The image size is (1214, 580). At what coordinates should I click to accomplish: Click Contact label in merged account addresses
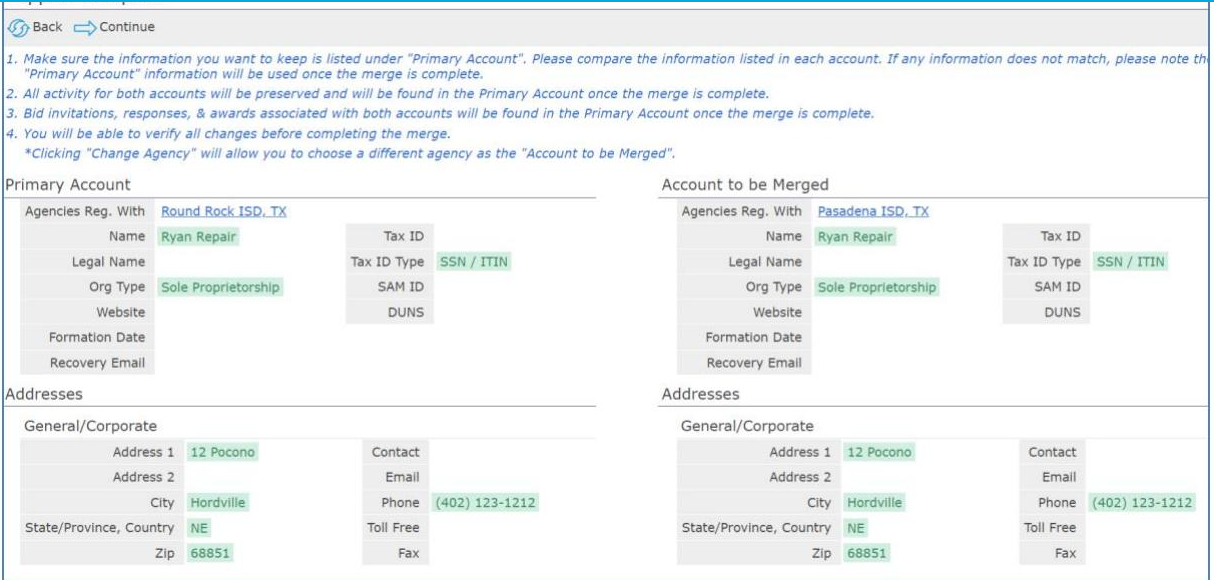(x=1052, y=453)
